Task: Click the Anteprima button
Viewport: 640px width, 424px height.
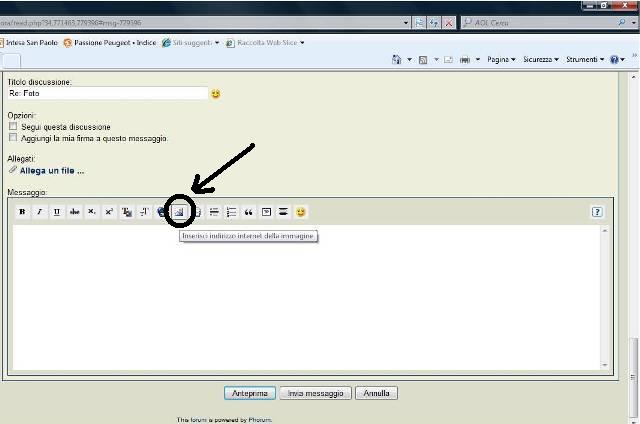Action: (250, 393)
